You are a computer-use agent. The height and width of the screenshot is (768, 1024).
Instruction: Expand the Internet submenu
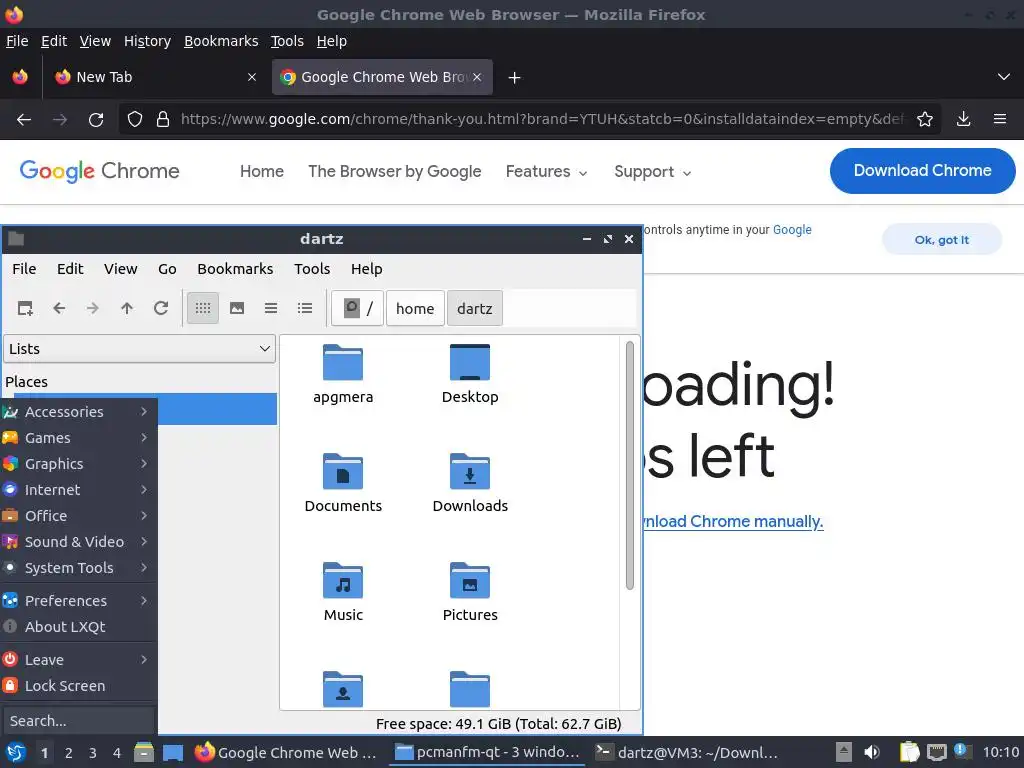tap(78, 490)
